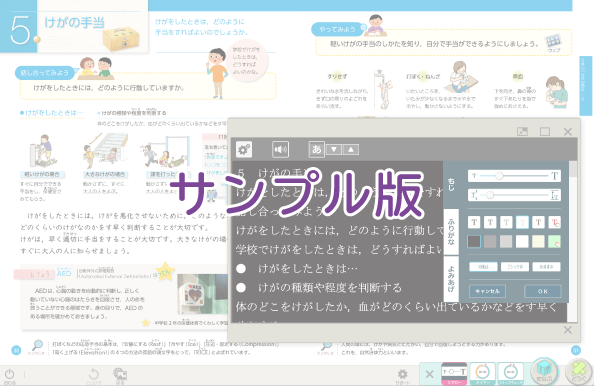594x386 pixels.
Task: Select the brown T text color
Action: pos(538,222)
